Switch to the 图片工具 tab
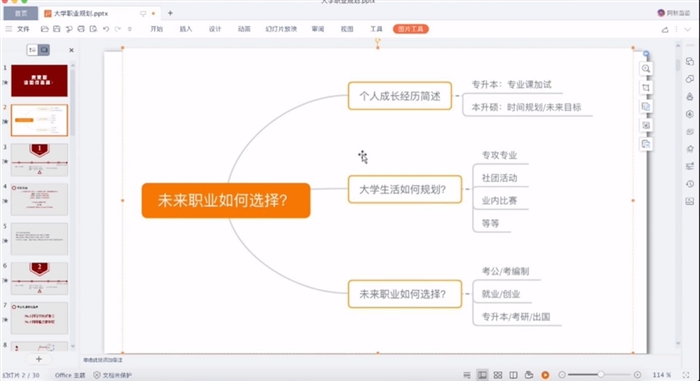 click(411, 29)
